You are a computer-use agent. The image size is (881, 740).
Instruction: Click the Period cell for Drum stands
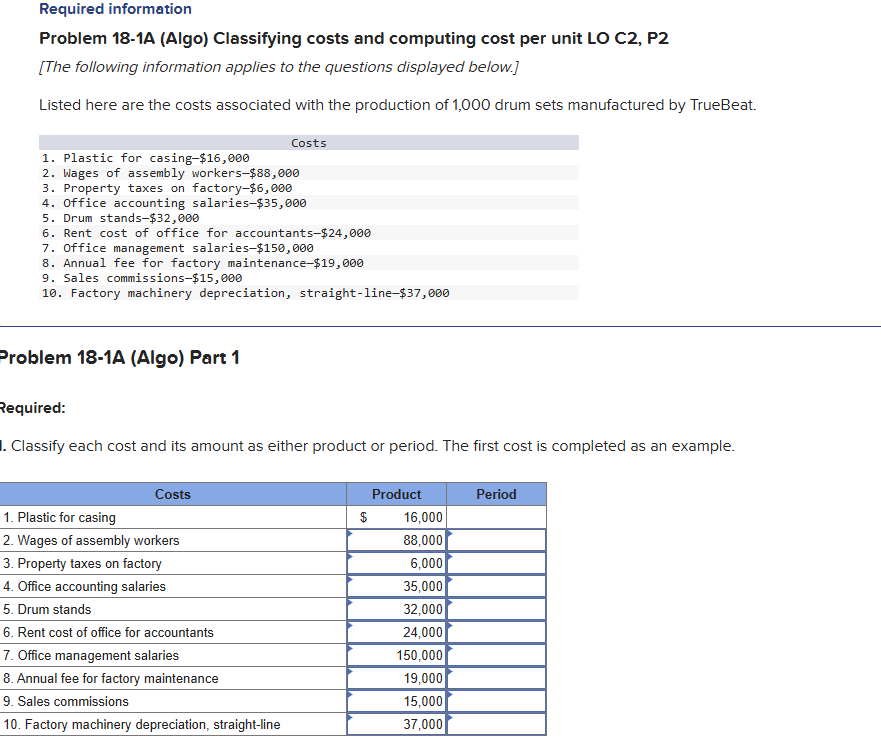(496, 609)
